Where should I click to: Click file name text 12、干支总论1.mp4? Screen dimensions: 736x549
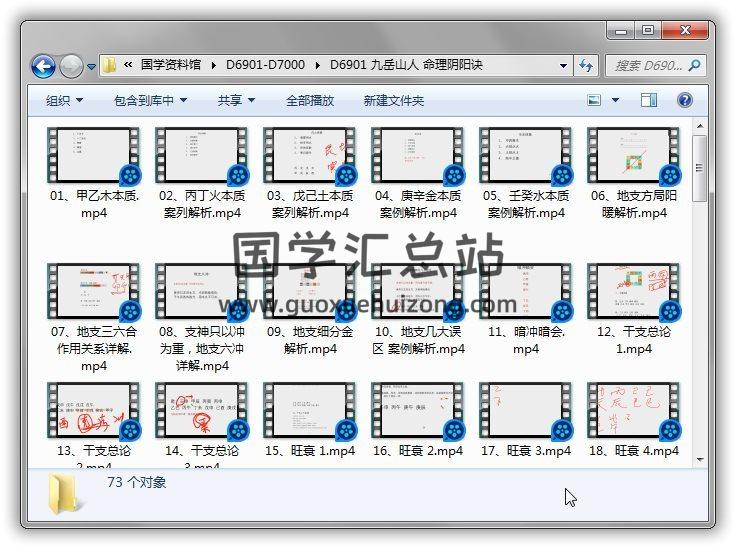coord(634,340)
